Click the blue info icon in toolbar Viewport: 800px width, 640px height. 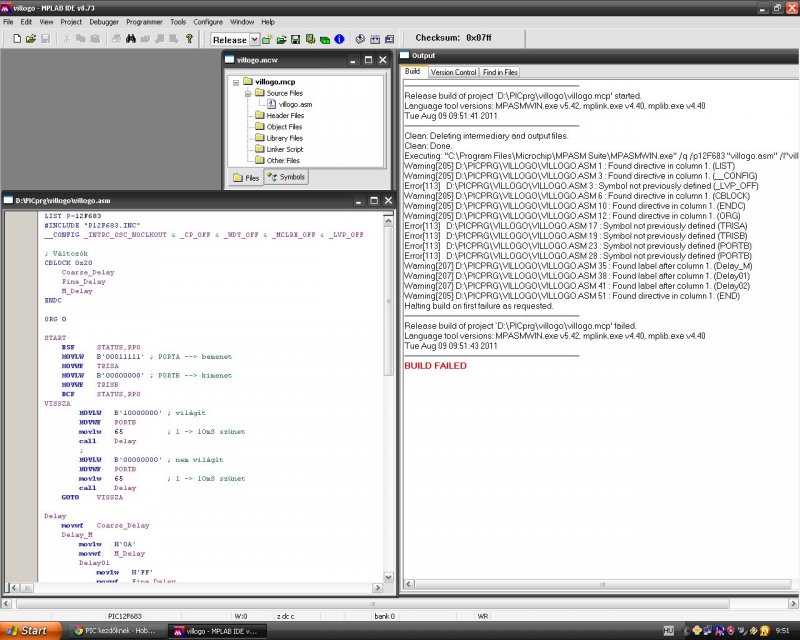[339, 39]
